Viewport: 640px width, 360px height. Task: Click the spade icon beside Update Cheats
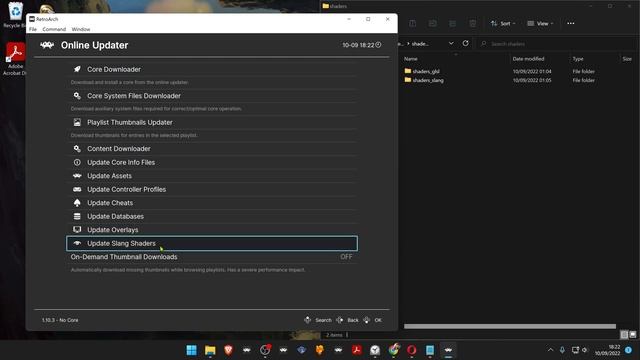coord(77,203)
